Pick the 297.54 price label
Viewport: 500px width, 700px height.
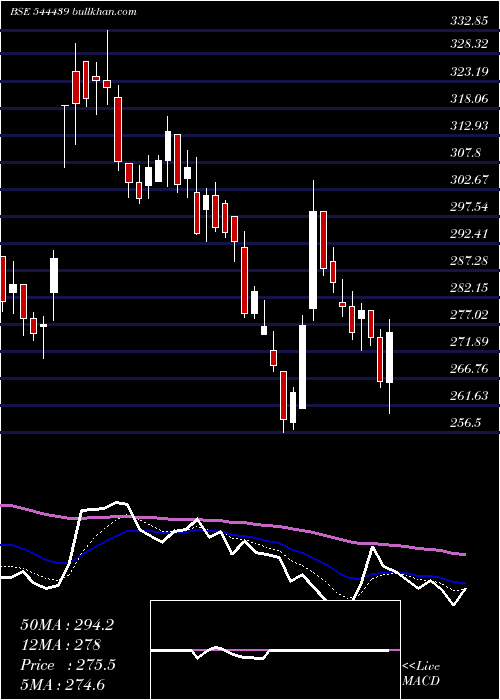tap(469, 207)
